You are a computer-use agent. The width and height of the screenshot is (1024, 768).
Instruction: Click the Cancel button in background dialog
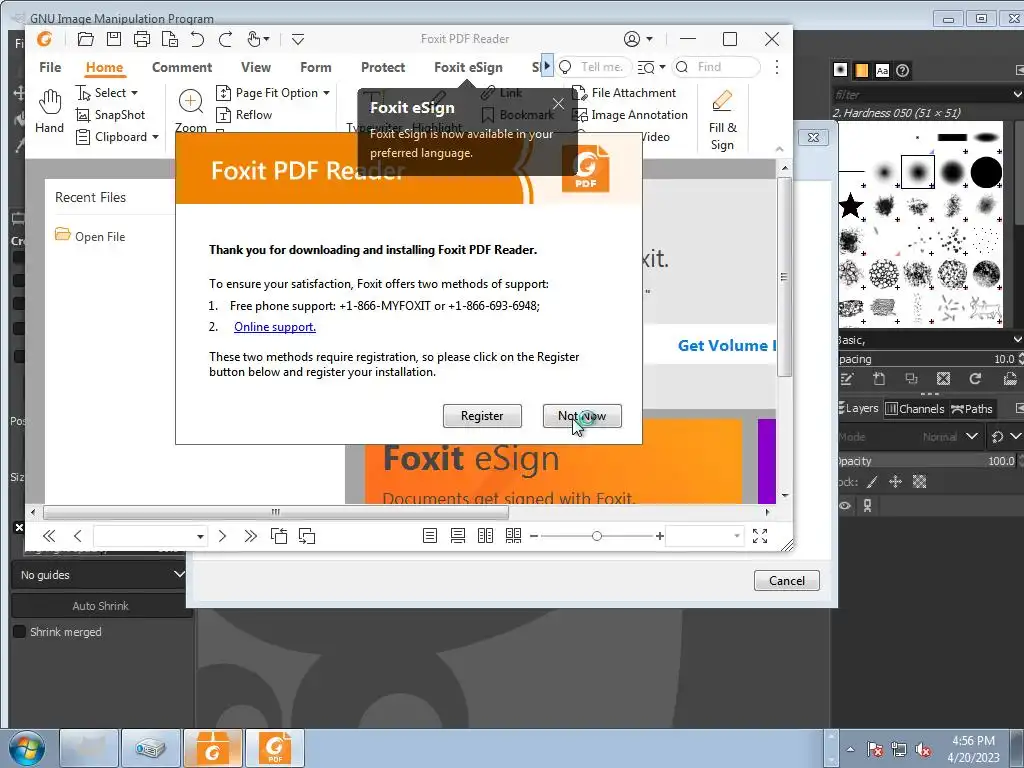pyautogui.click(x=786, y=581)
